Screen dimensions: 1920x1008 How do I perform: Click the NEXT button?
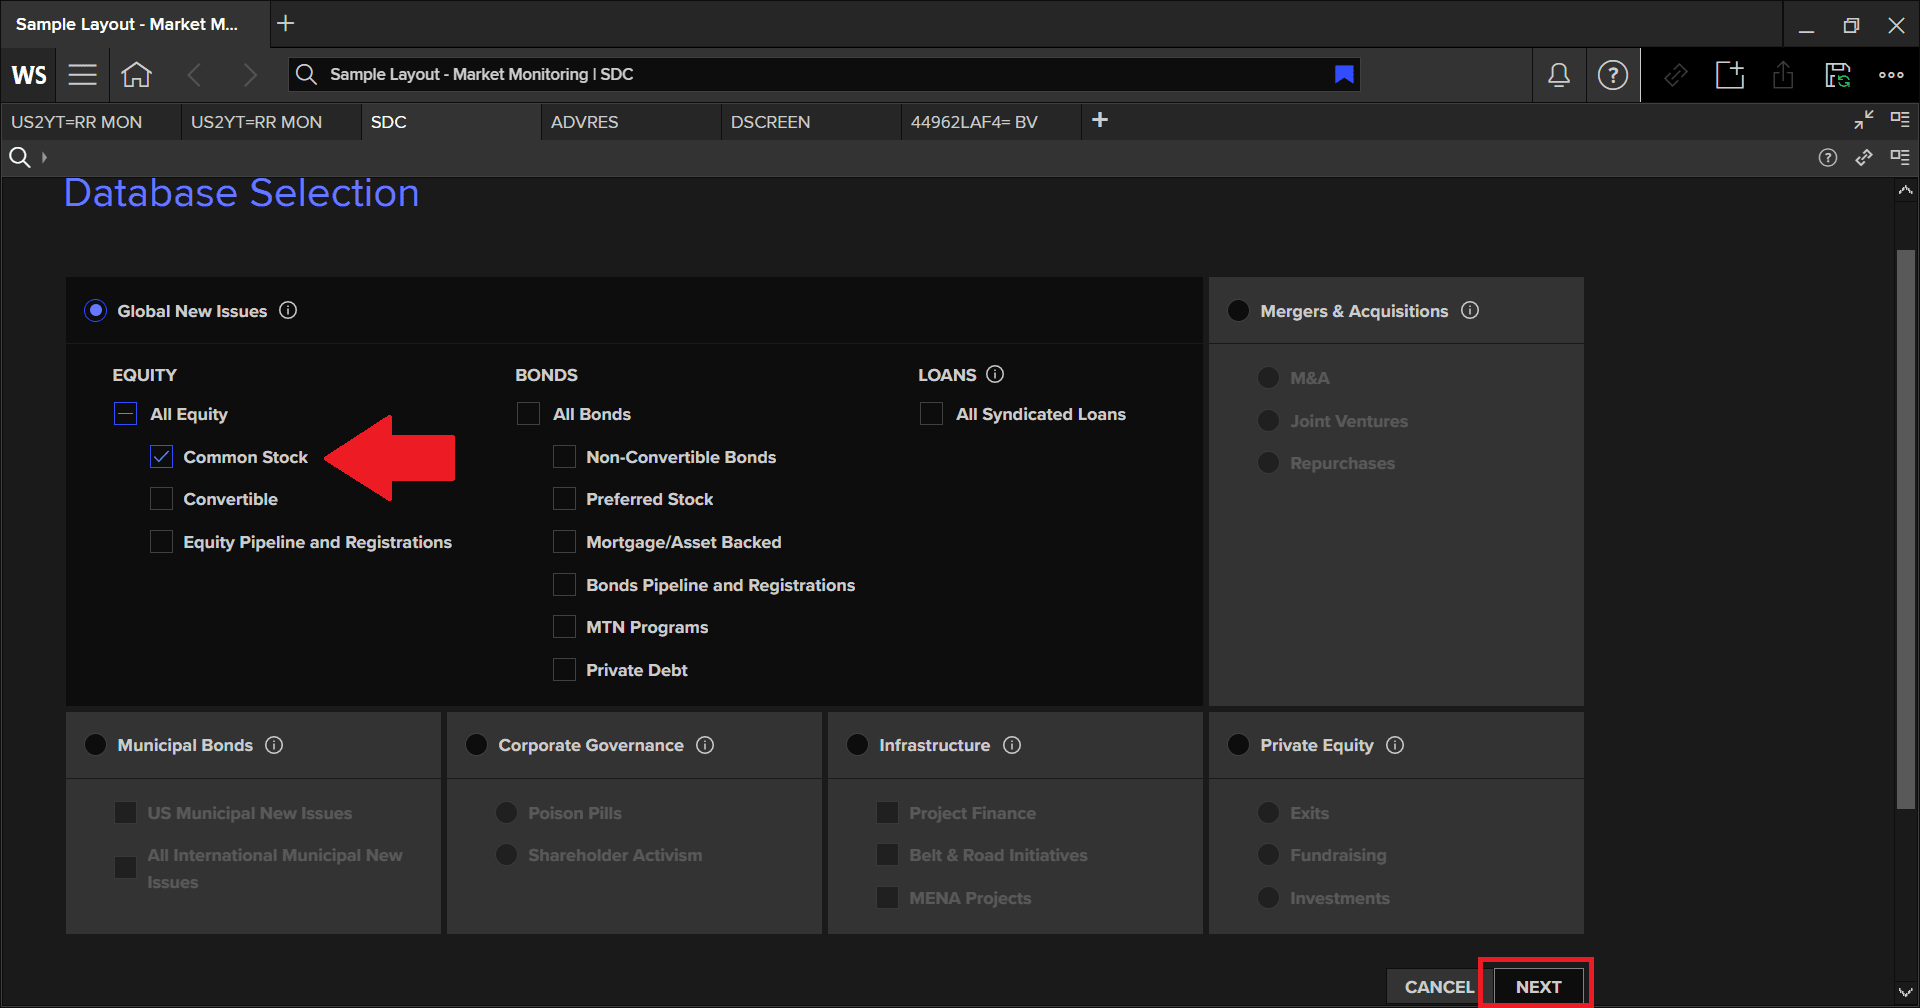click(x=1538, y=986)
